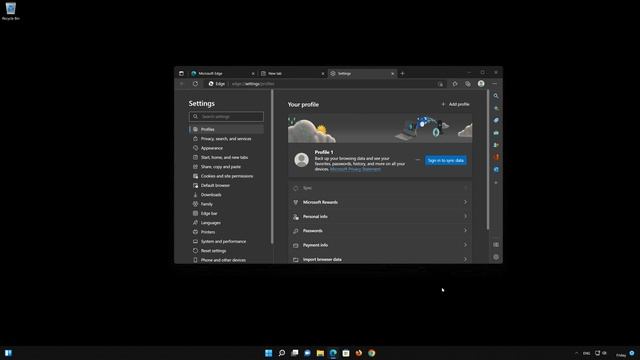Click the Microsoft Rewards trophy icon
This screenshot has height=360, width=640.
pyautogui.click(x=296, y=202)
